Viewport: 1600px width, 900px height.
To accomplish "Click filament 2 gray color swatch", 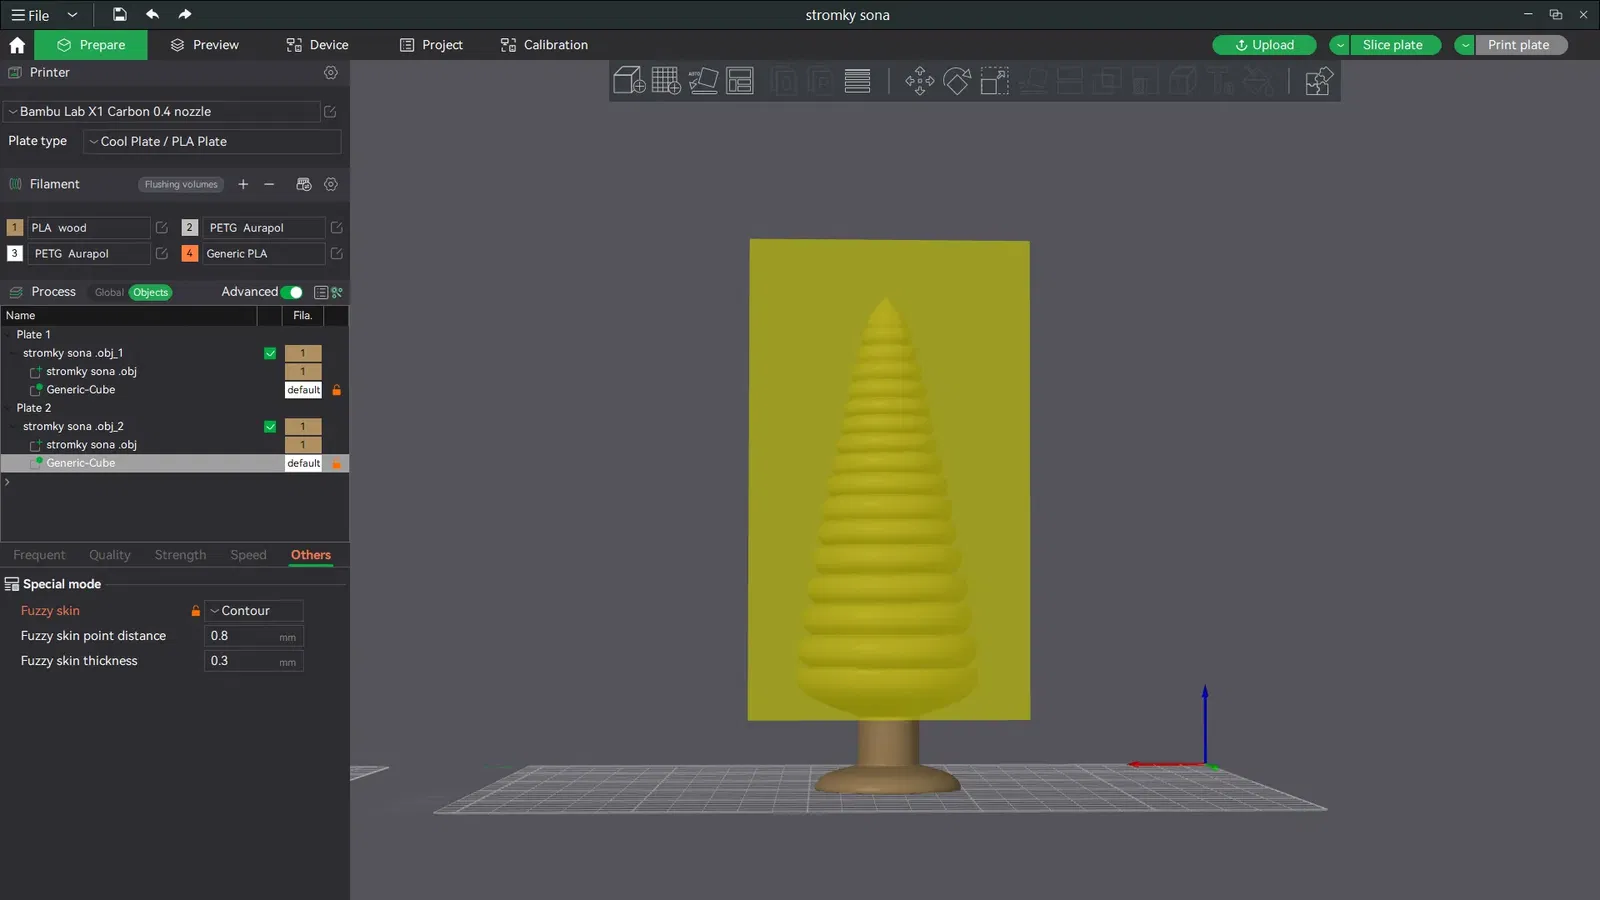I will 190,228.
